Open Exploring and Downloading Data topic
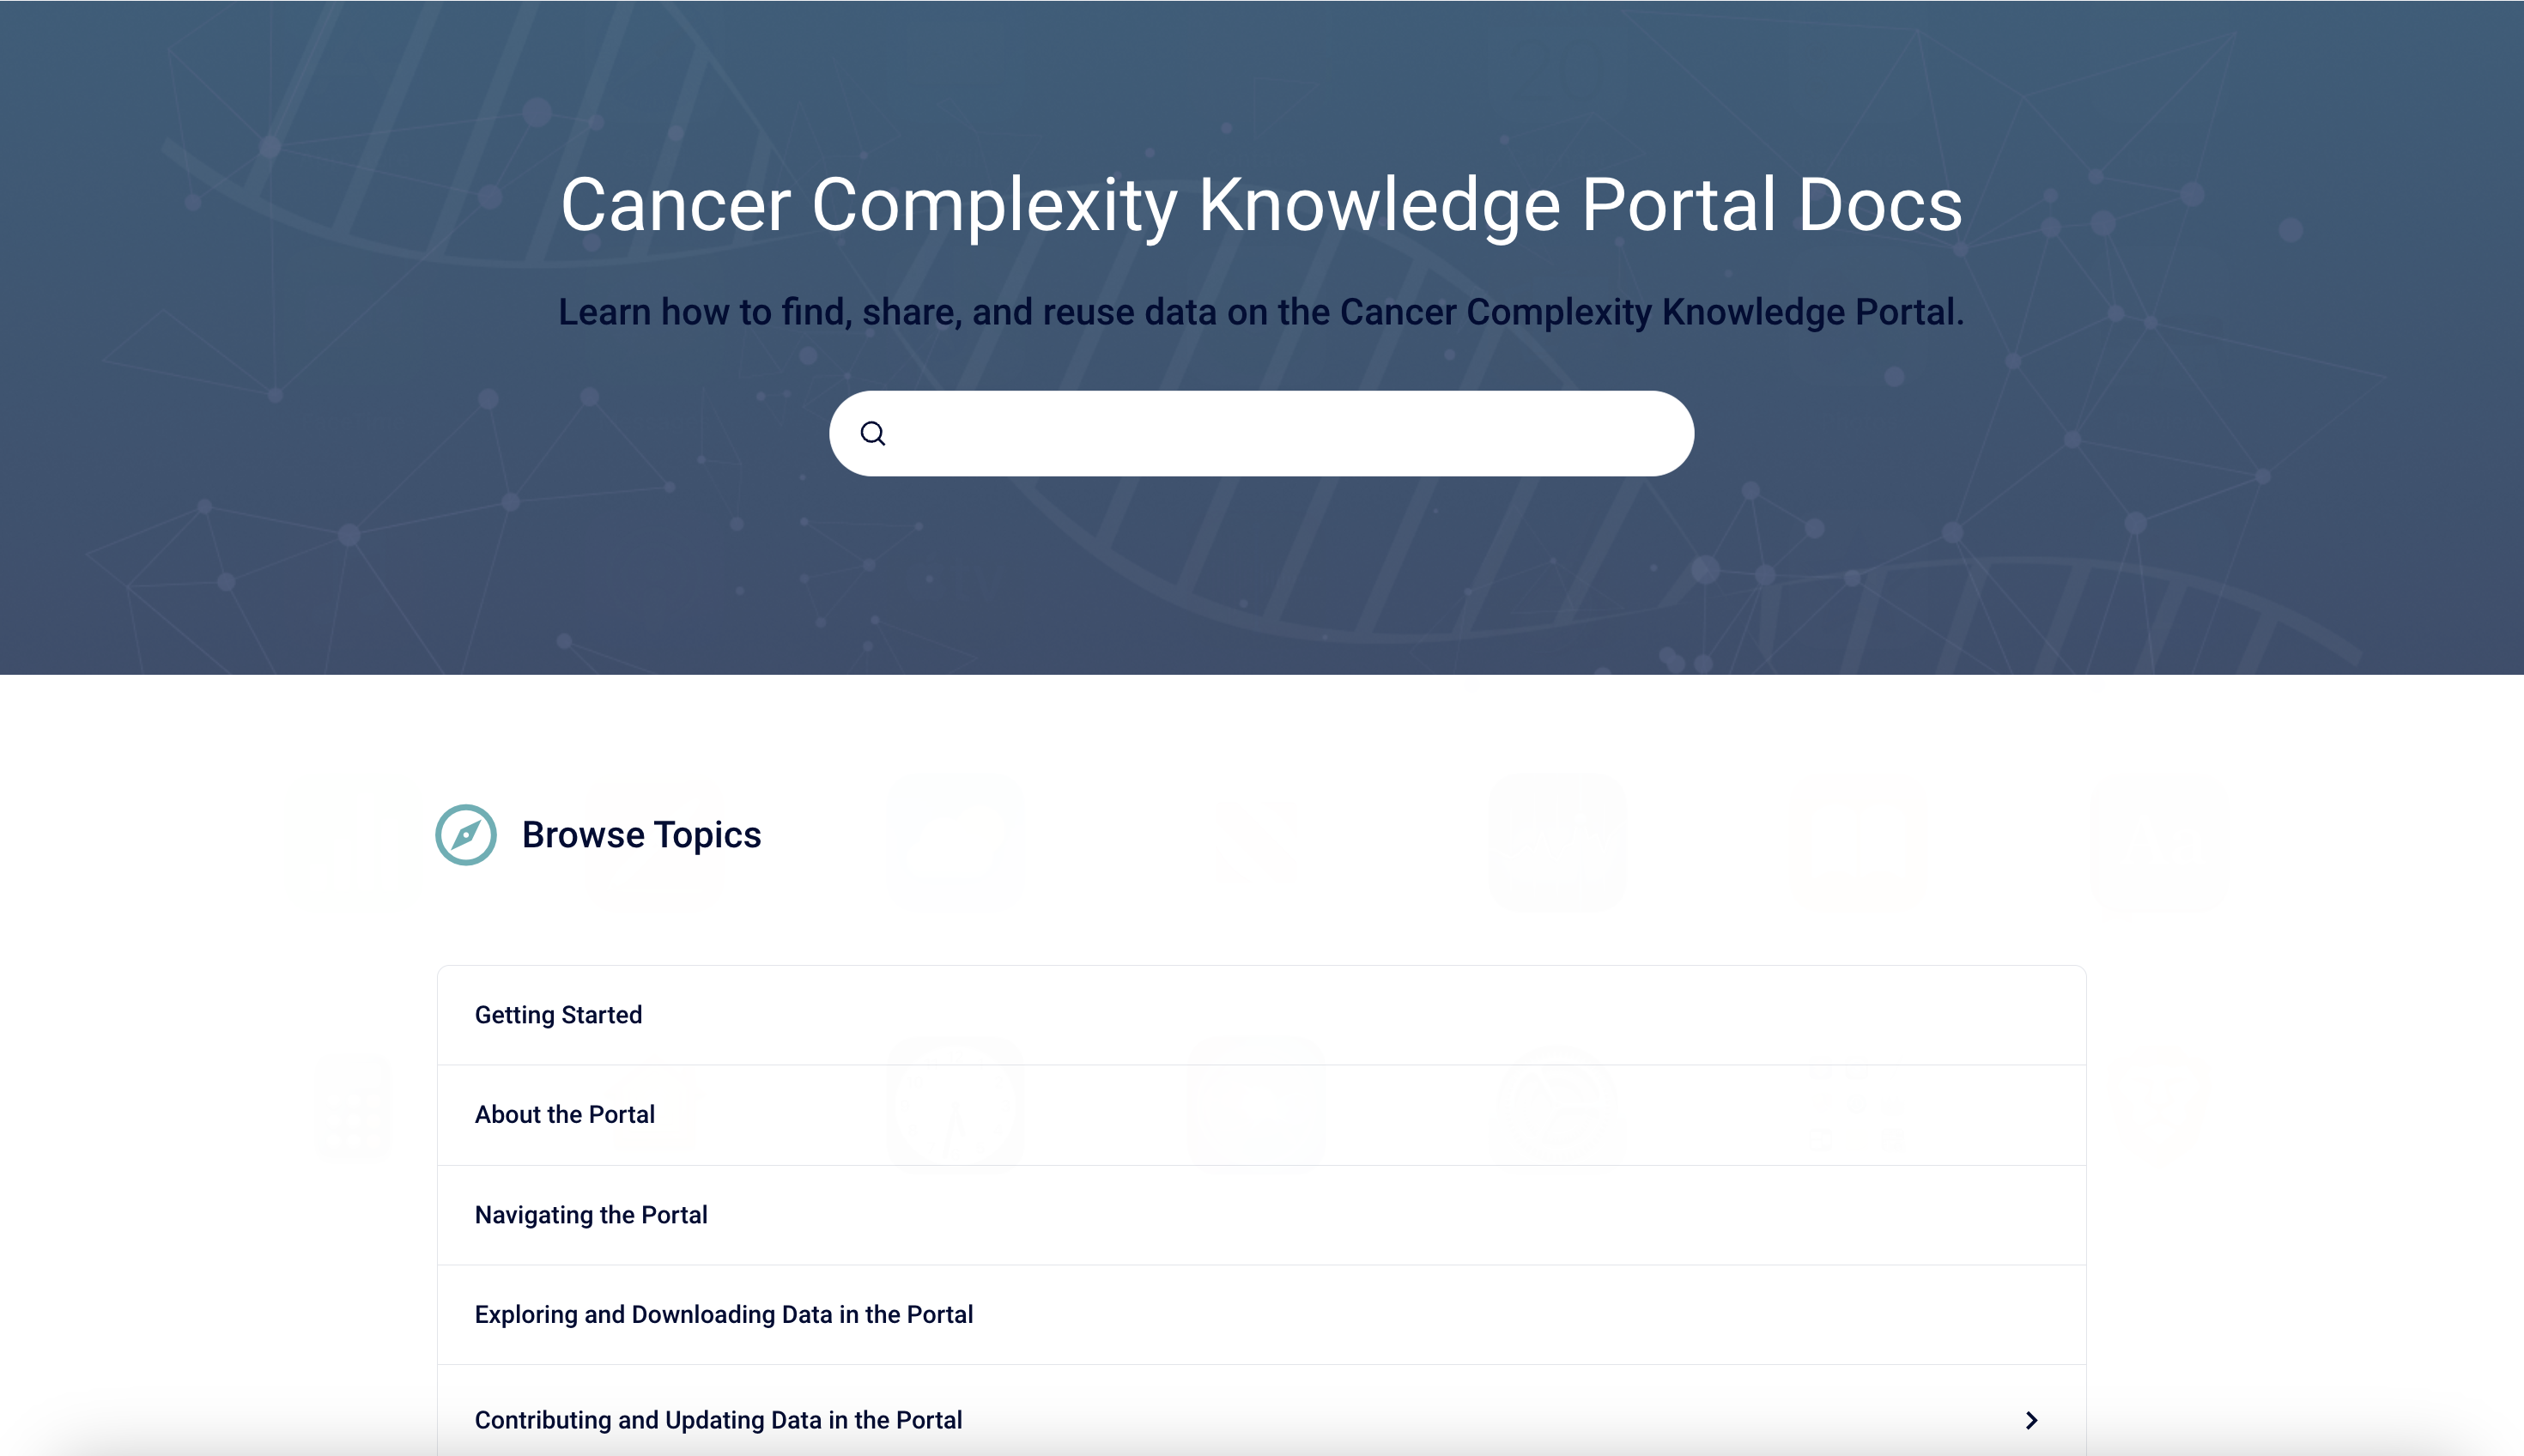Image resolution: width=2524 pixels, height=1456 pixels. (x=723, y=1315)
